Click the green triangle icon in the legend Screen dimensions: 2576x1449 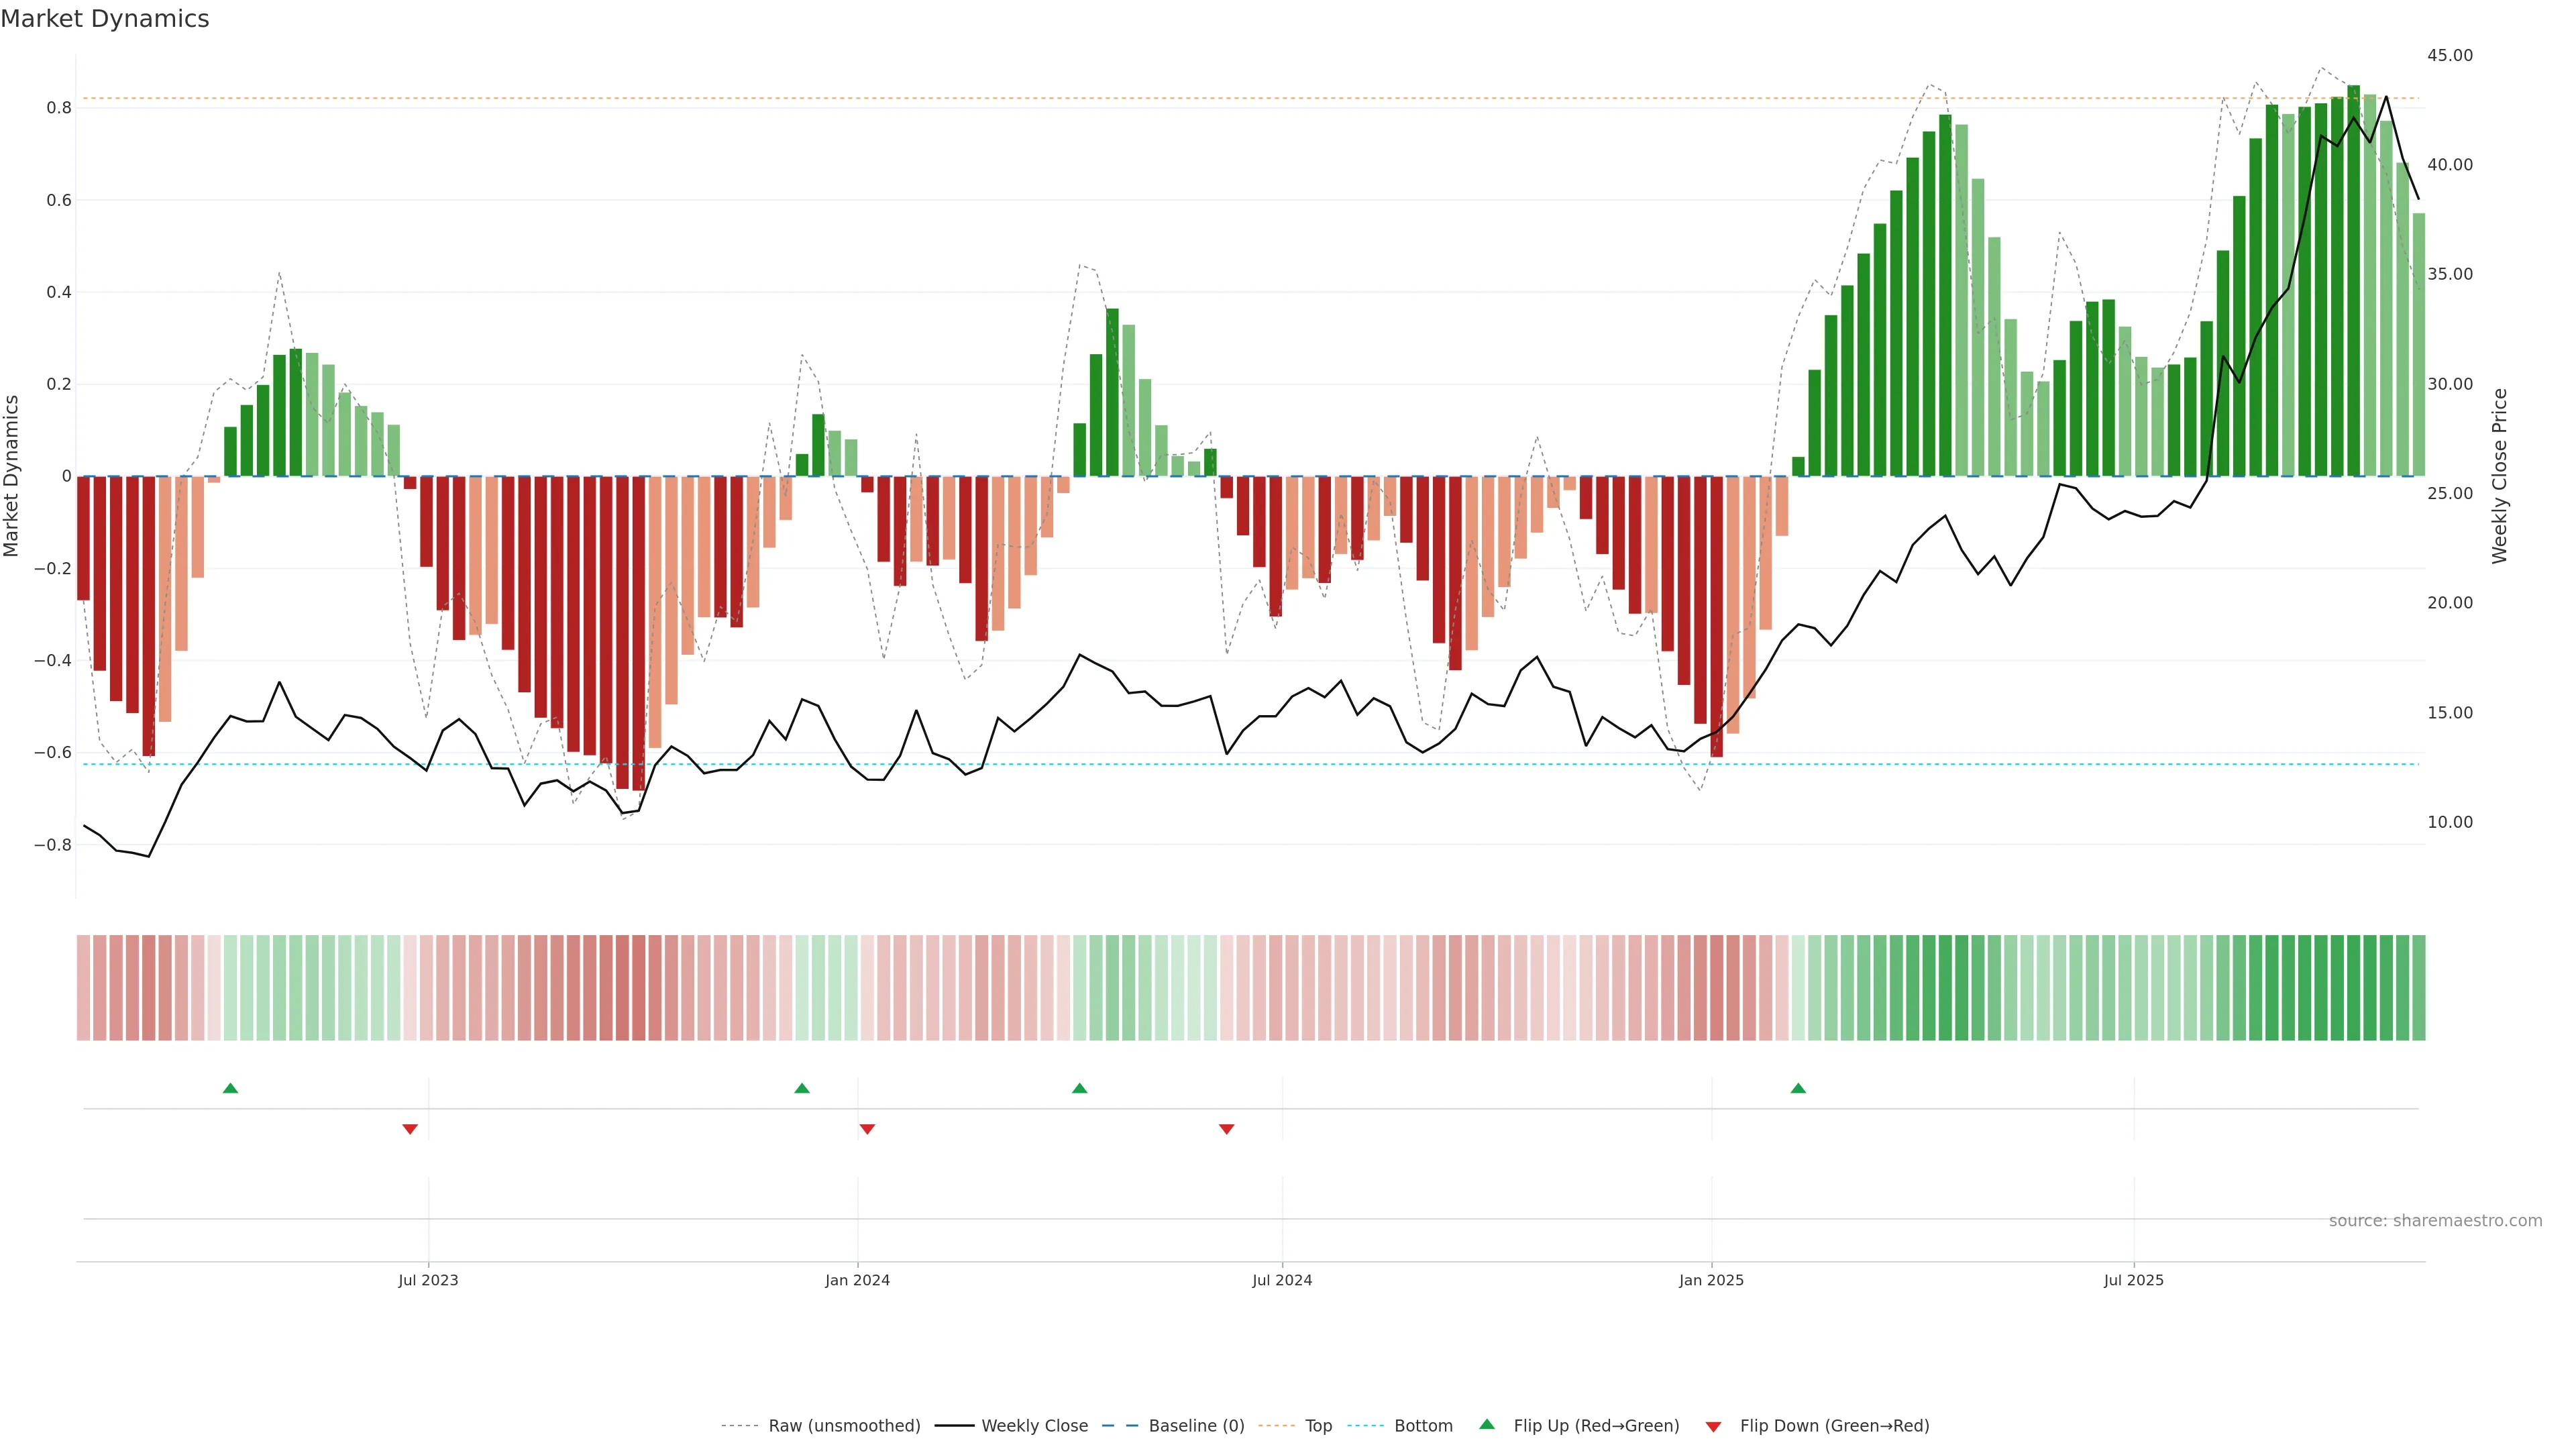tap(1487, 1424)
